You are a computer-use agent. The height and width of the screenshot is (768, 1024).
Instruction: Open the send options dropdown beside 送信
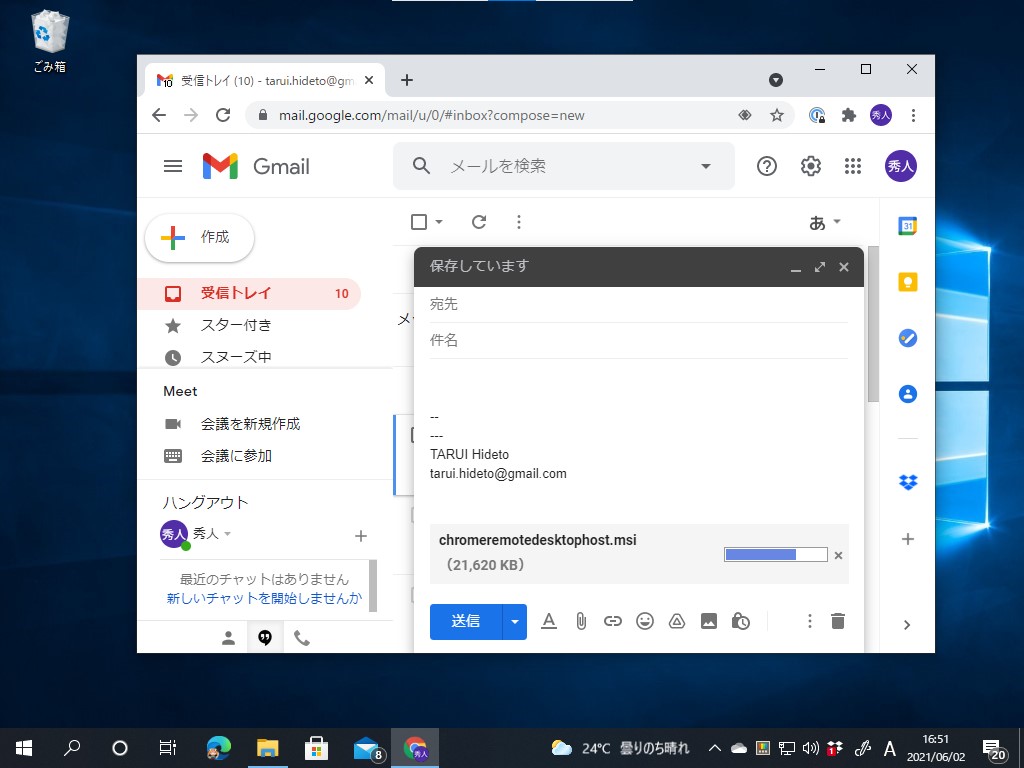pyautogui.click(x=513, y=621)
